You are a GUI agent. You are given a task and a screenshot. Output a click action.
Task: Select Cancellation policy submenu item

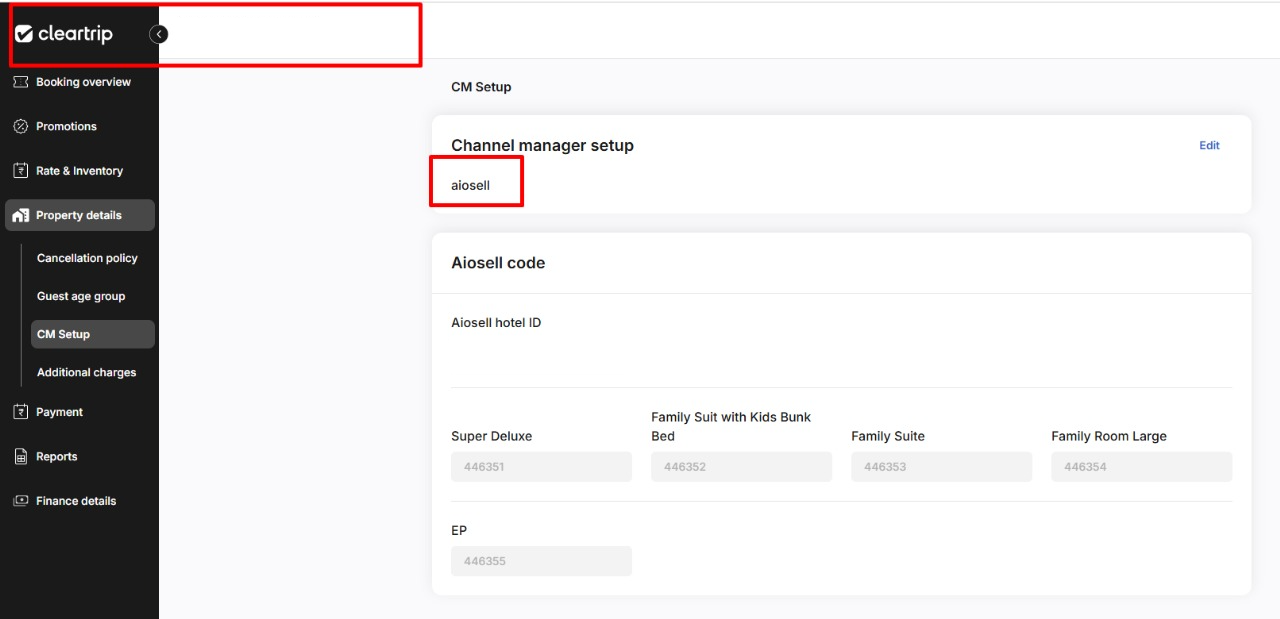click(87, 258)
